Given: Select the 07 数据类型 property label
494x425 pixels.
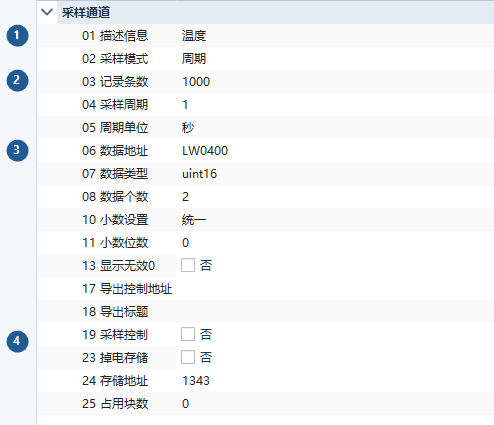Looking at the screenshot, I should tap(115, 174).
